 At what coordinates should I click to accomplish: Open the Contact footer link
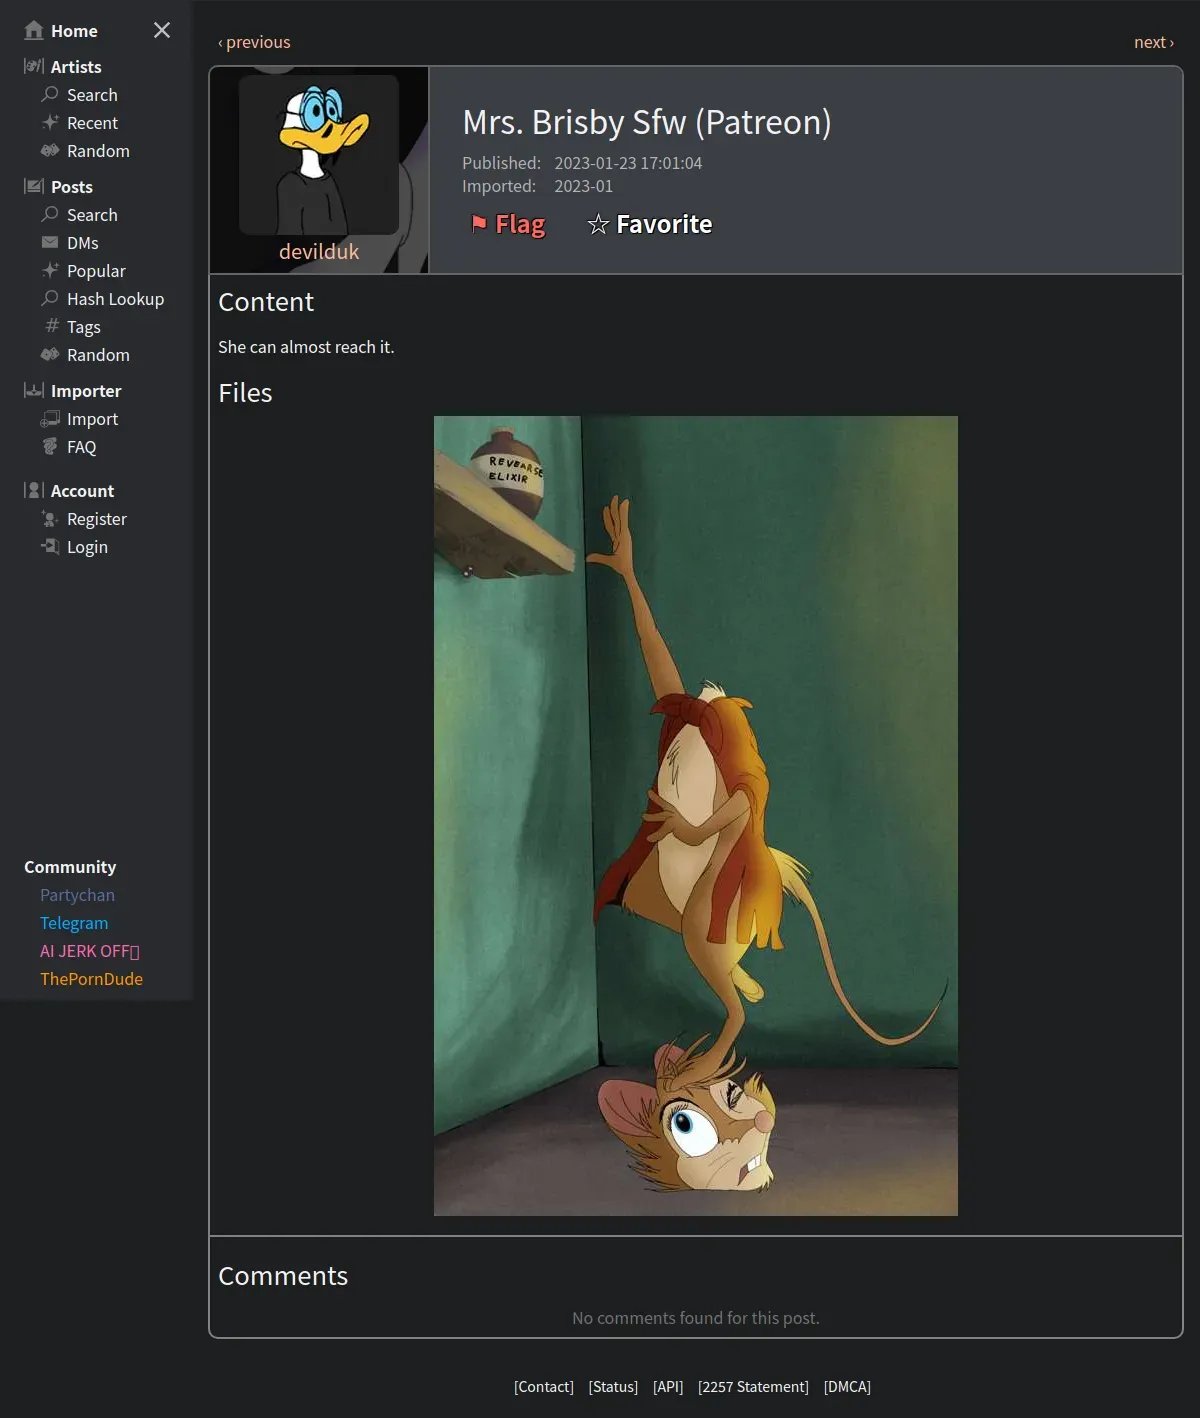pos(544,1386)
